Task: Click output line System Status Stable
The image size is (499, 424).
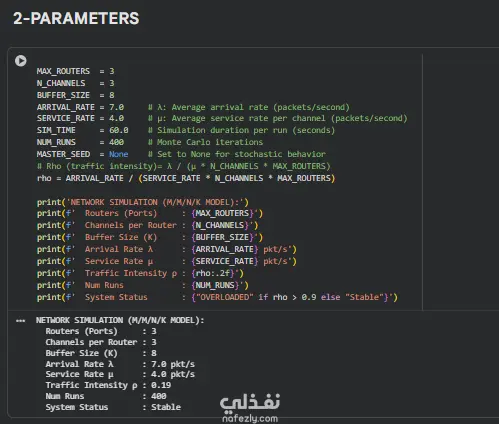Action: coord(113,407)
